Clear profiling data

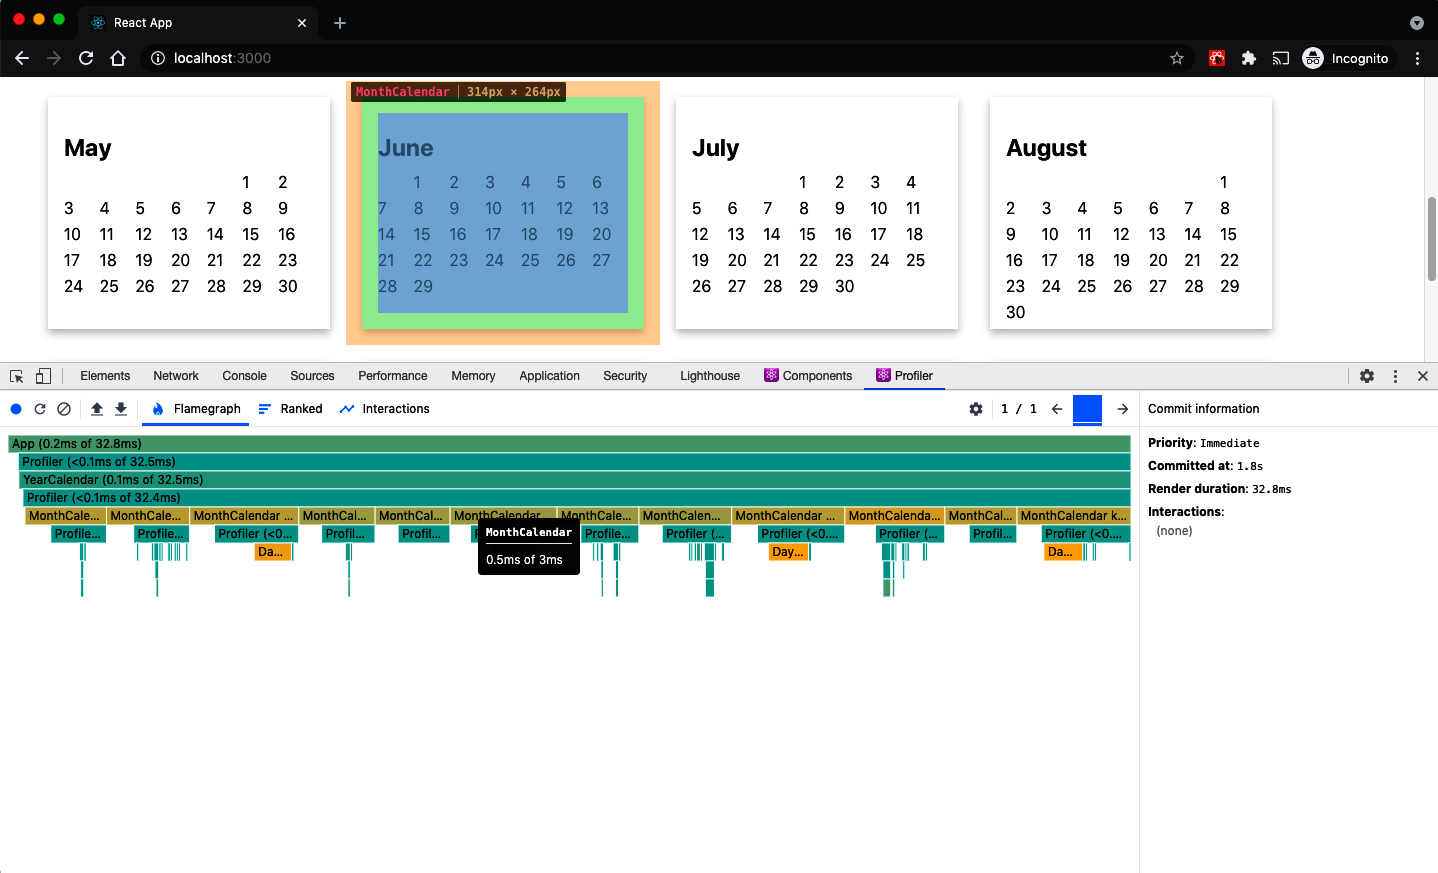[64, 409]
